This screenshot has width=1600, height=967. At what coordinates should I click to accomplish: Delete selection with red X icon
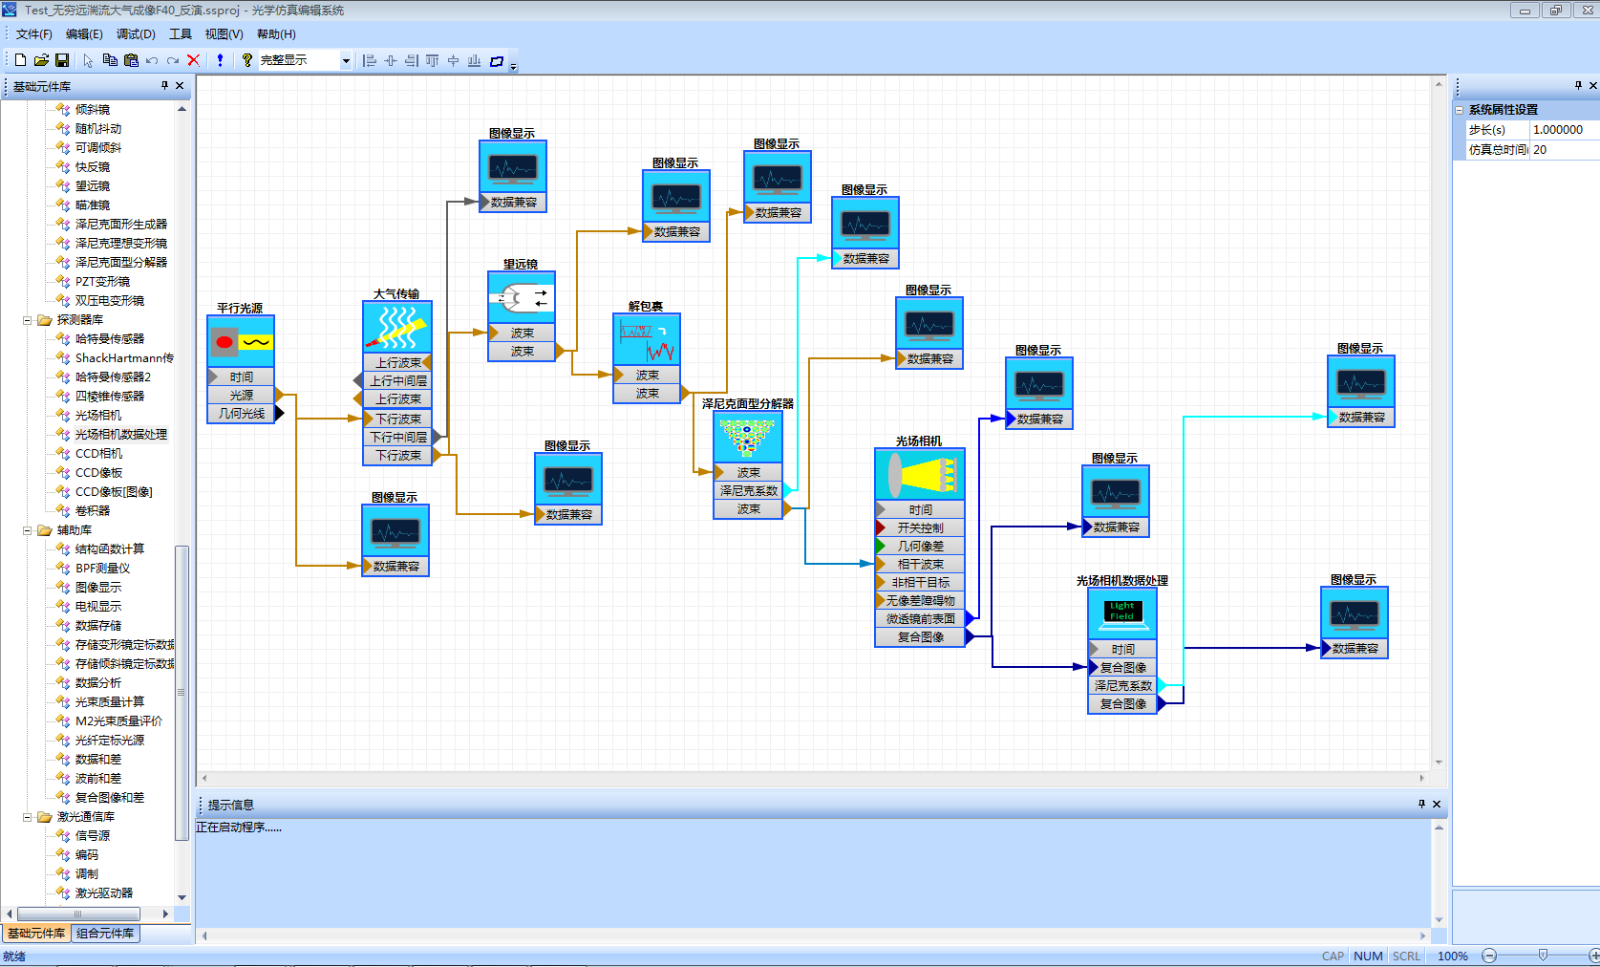point(194,60)
